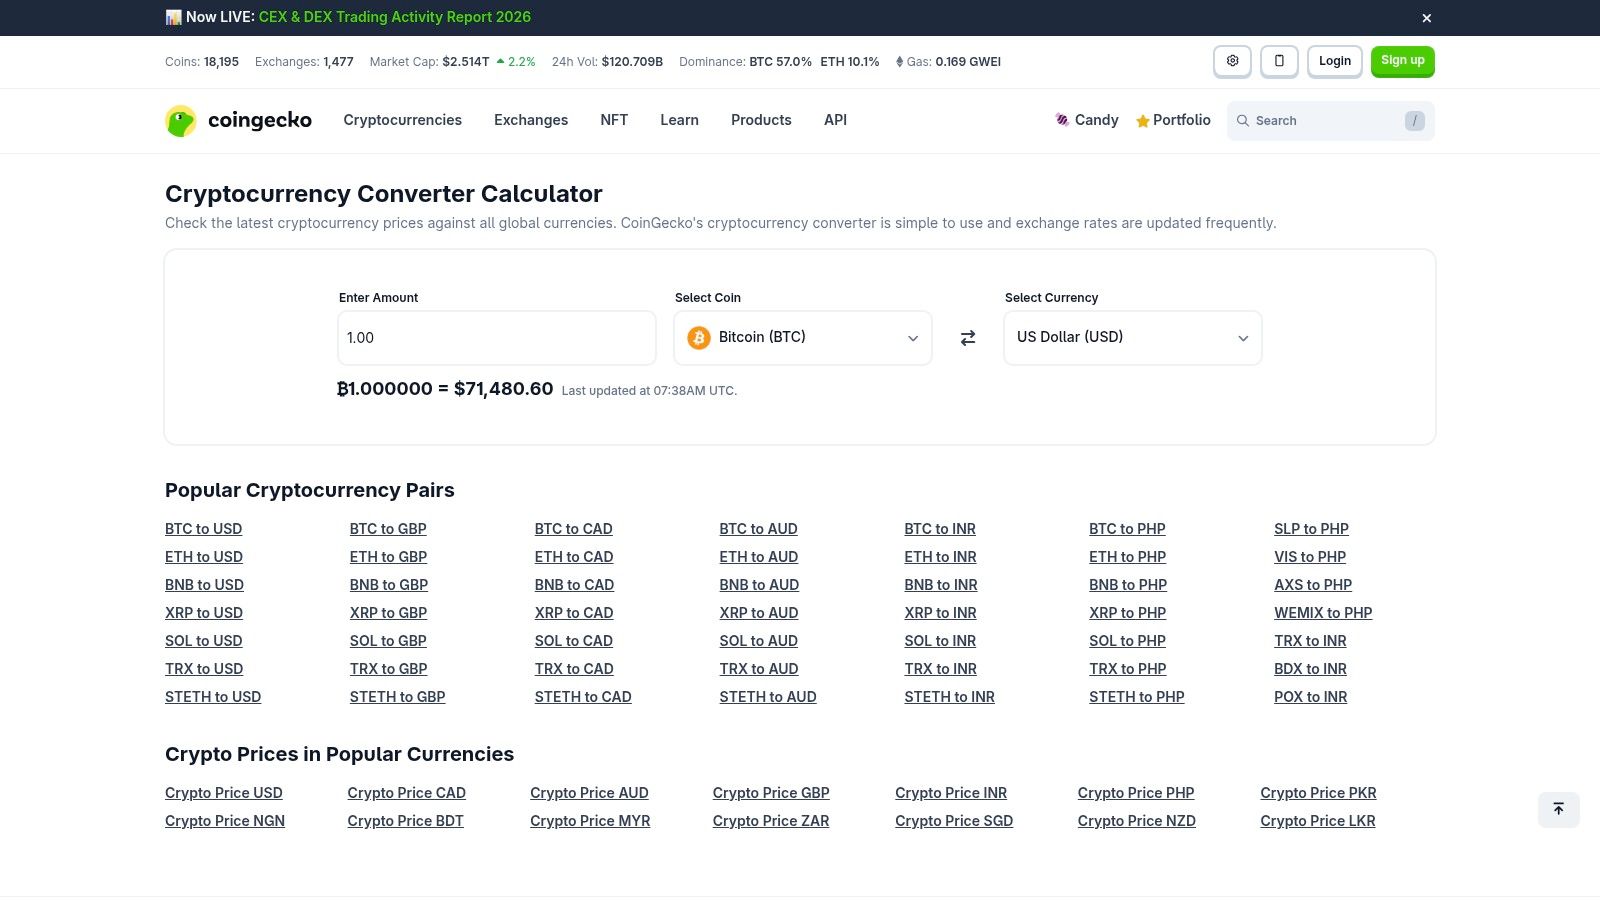Click the scroll-to-top arrow button
This screenshot has width=1600, height=900.
pos(1558,809)
